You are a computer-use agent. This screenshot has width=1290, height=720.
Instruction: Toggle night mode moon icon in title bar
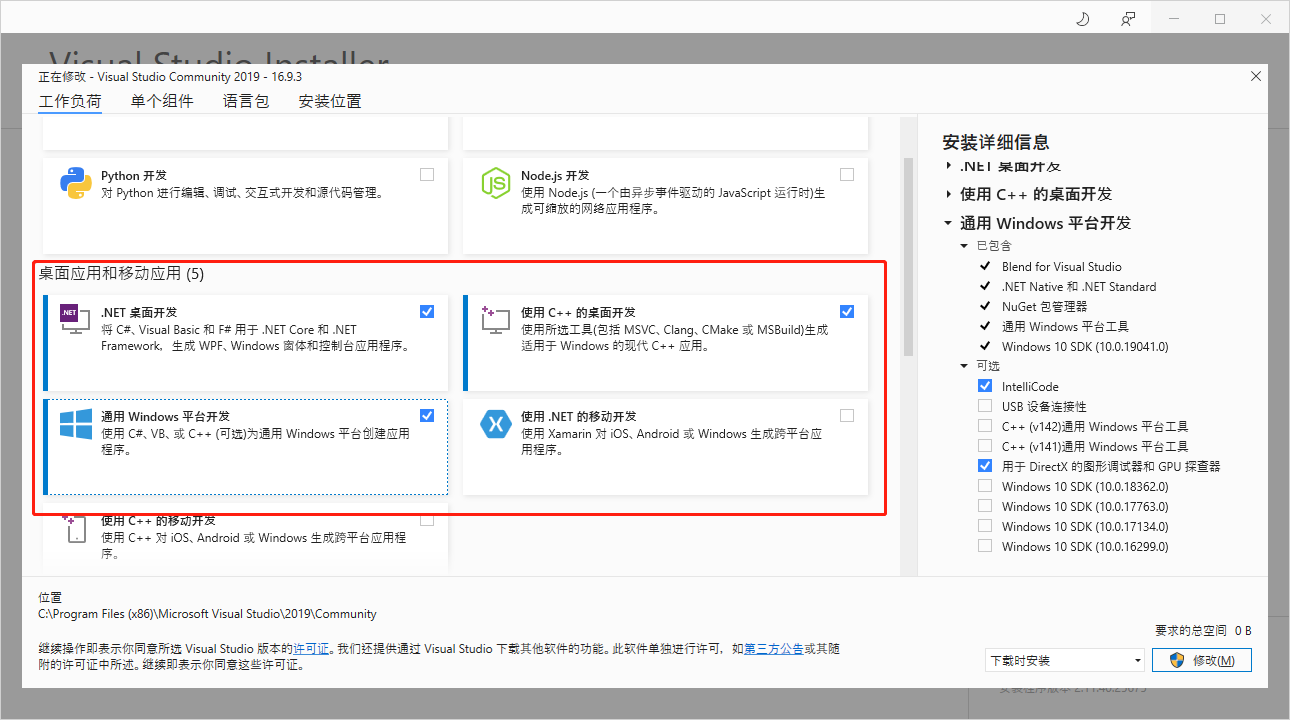click(1082, 18)
